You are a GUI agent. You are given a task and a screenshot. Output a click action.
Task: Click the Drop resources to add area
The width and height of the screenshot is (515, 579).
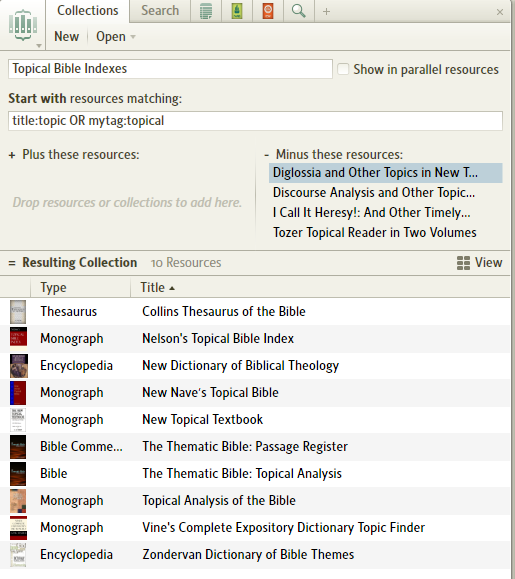pyautogui.click(x=127, y=203)
